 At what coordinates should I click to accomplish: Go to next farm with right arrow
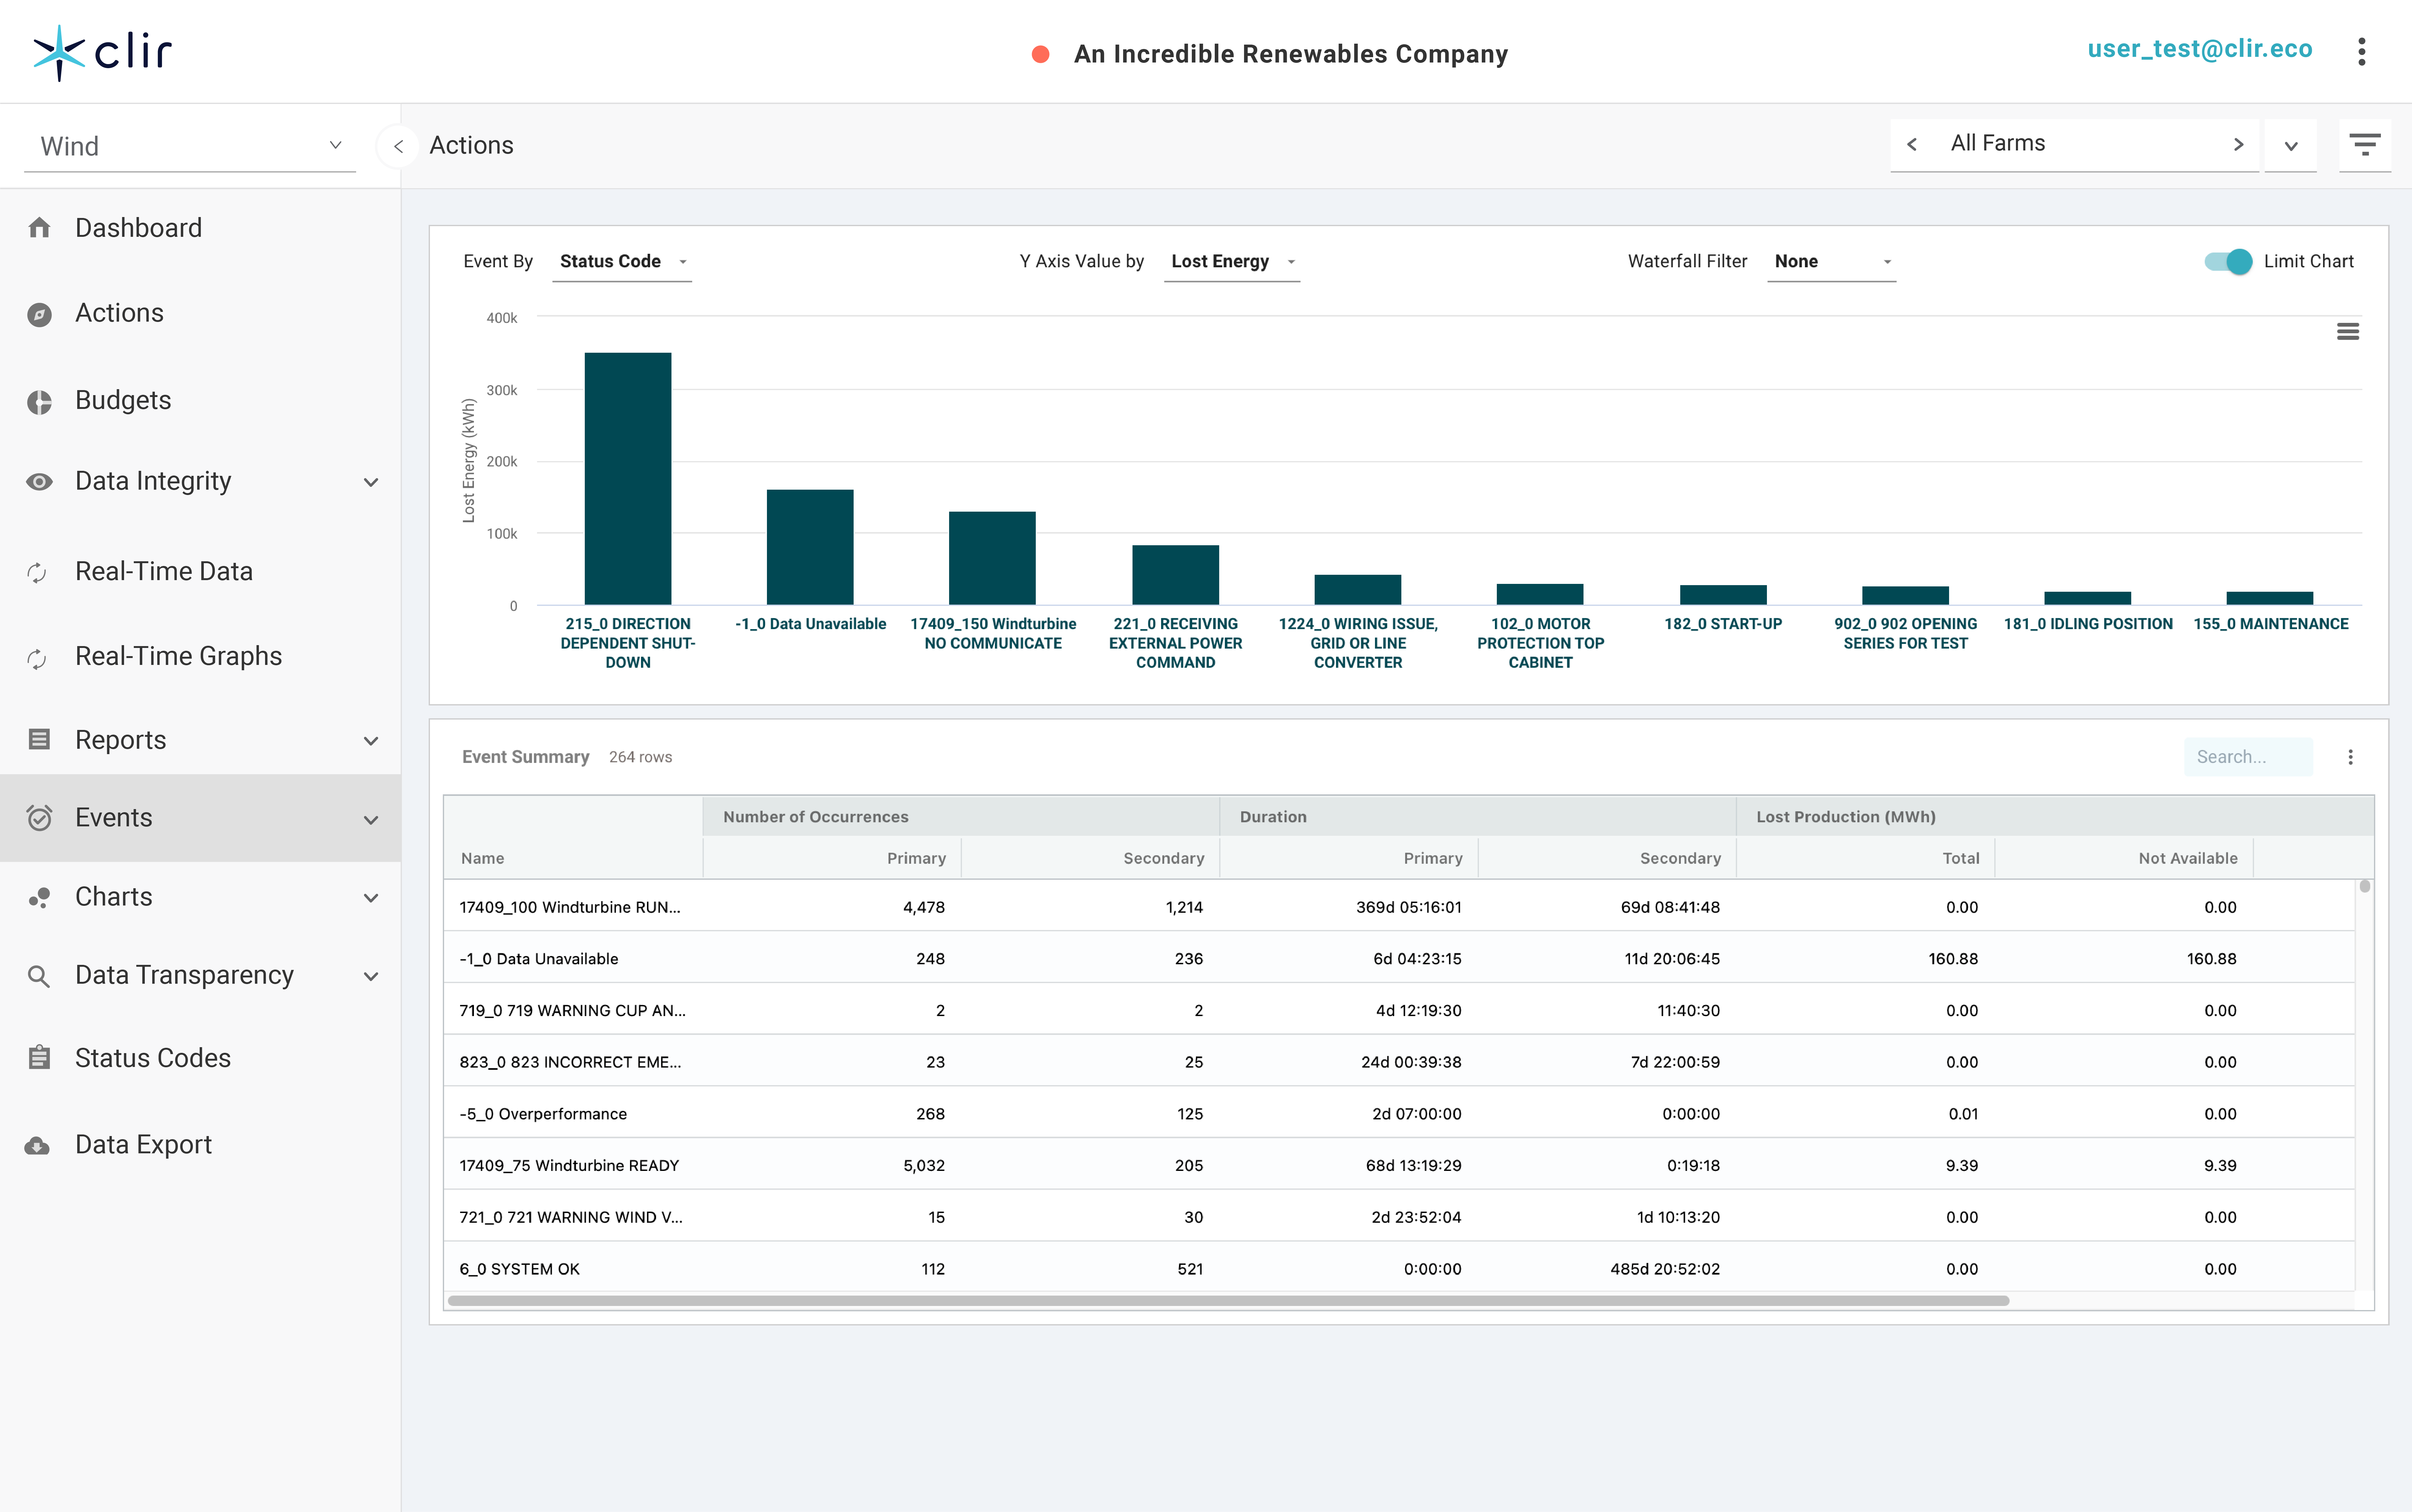click(2238, 145)
